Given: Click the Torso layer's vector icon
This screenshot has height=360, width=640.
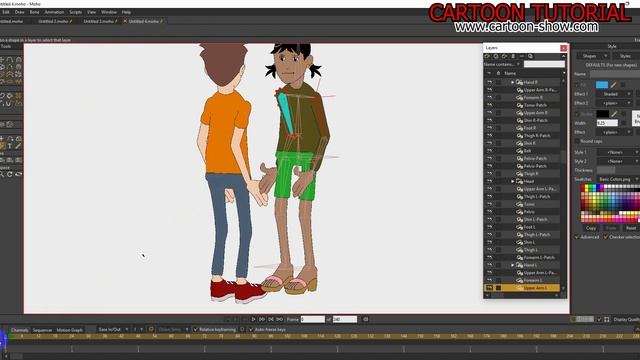Looking at the screenshot, I should tap(520, 204).
